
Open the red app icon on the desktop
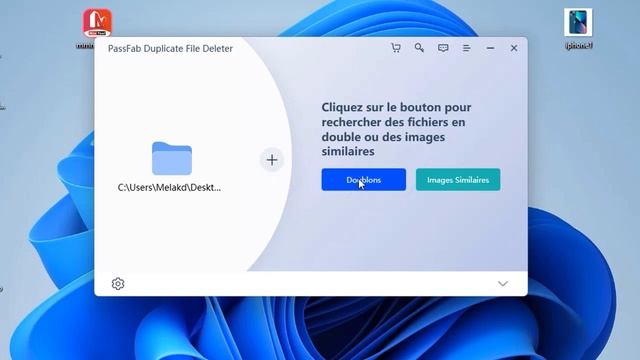click(97, 23)
